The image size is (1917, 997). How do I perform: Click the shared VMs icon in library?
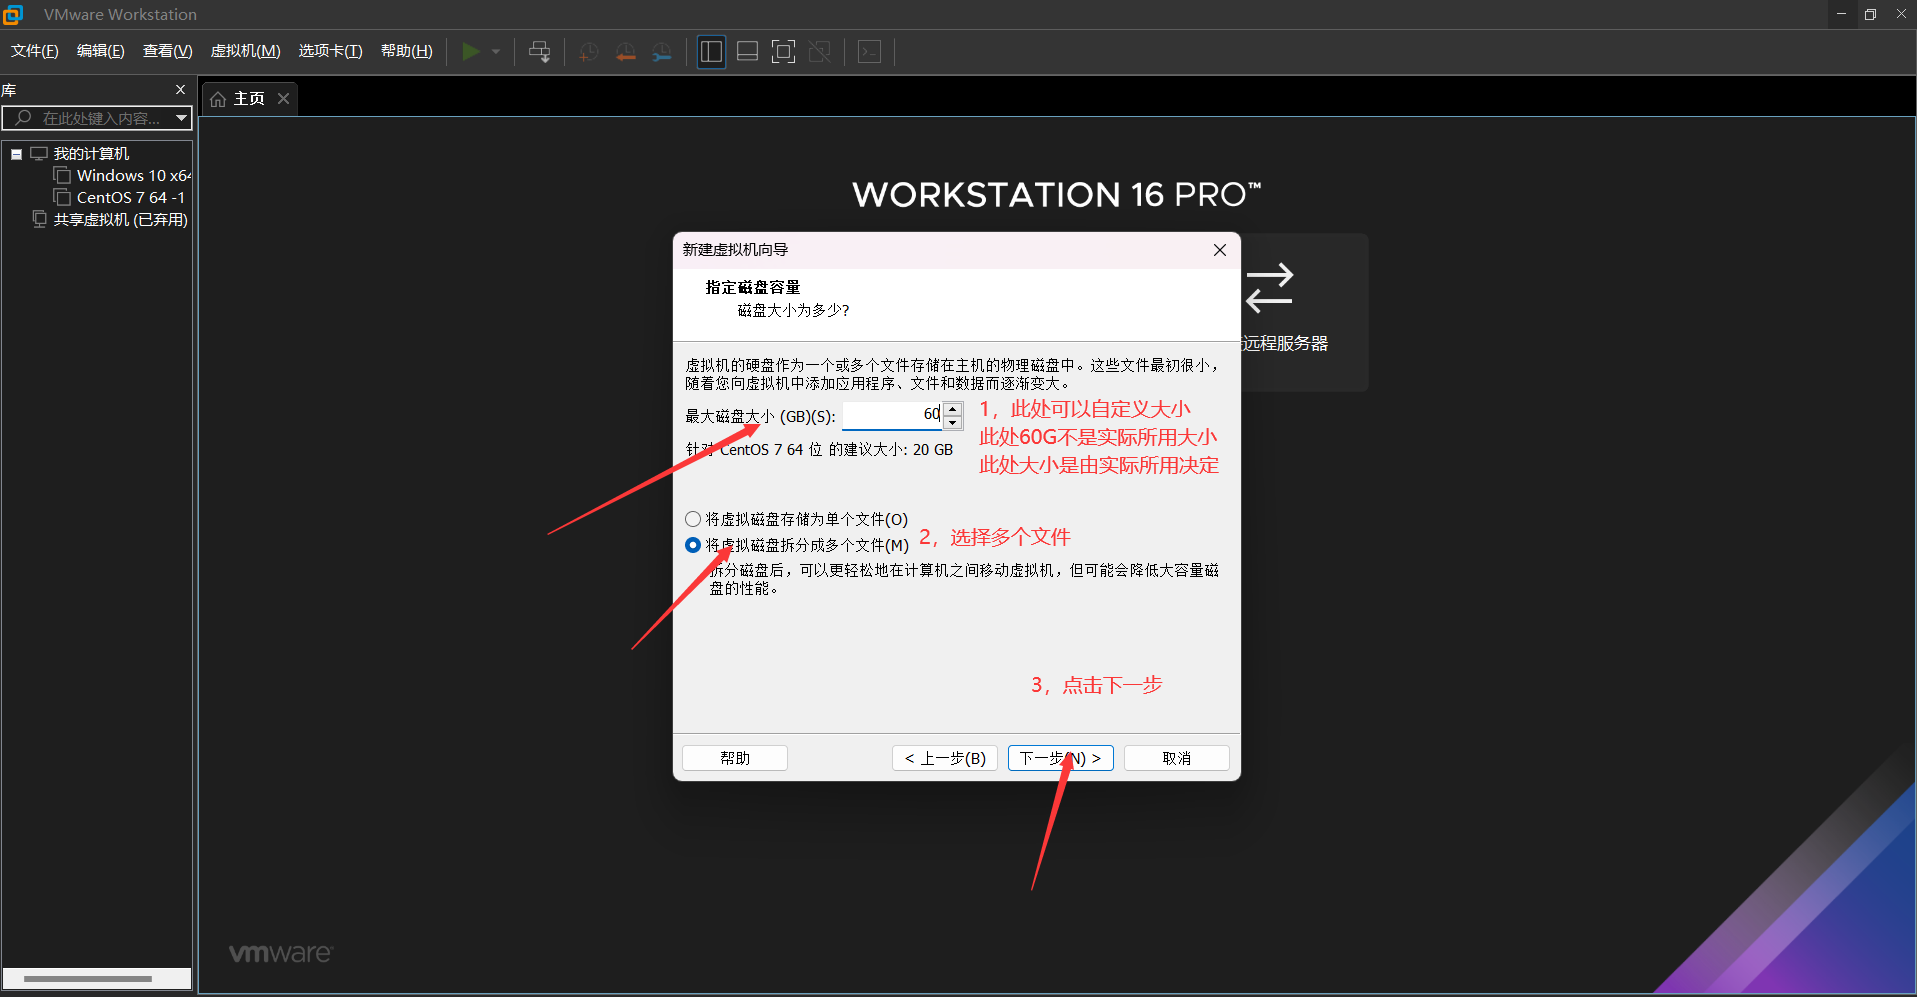39,219
